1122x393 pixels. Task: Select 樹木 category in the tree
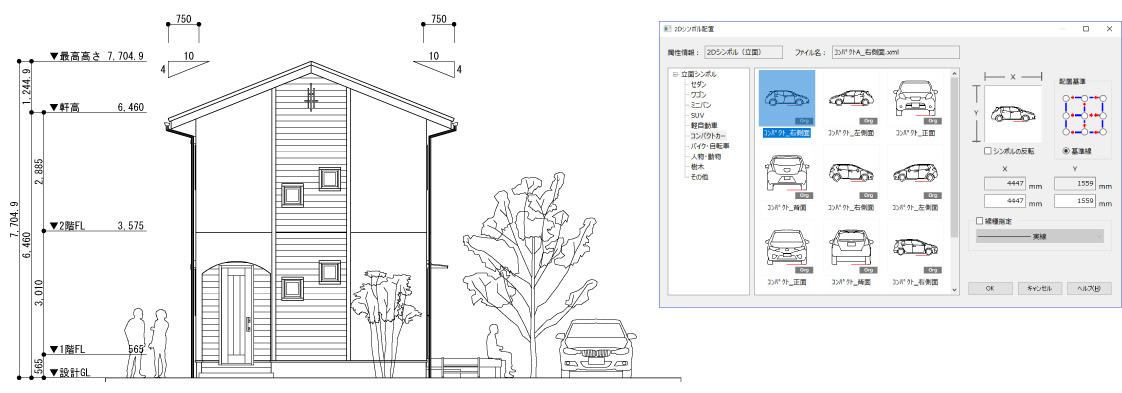coord(697,166)
